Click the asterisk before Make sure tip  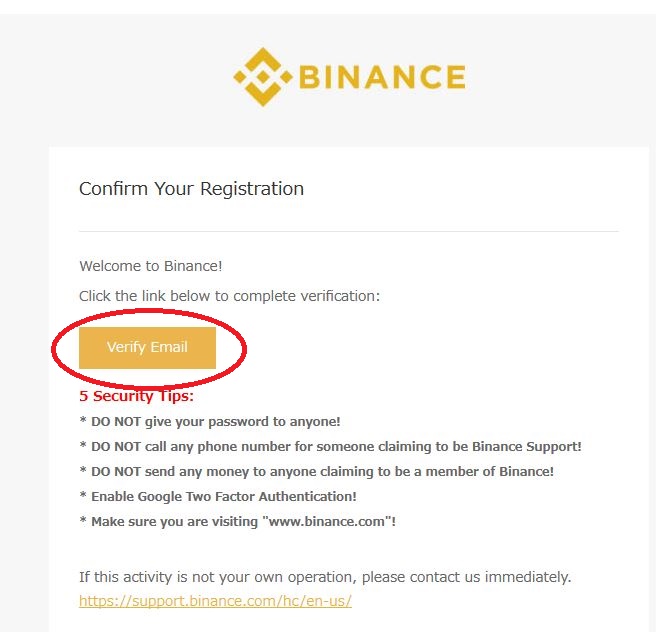click(x=83, y=520)
